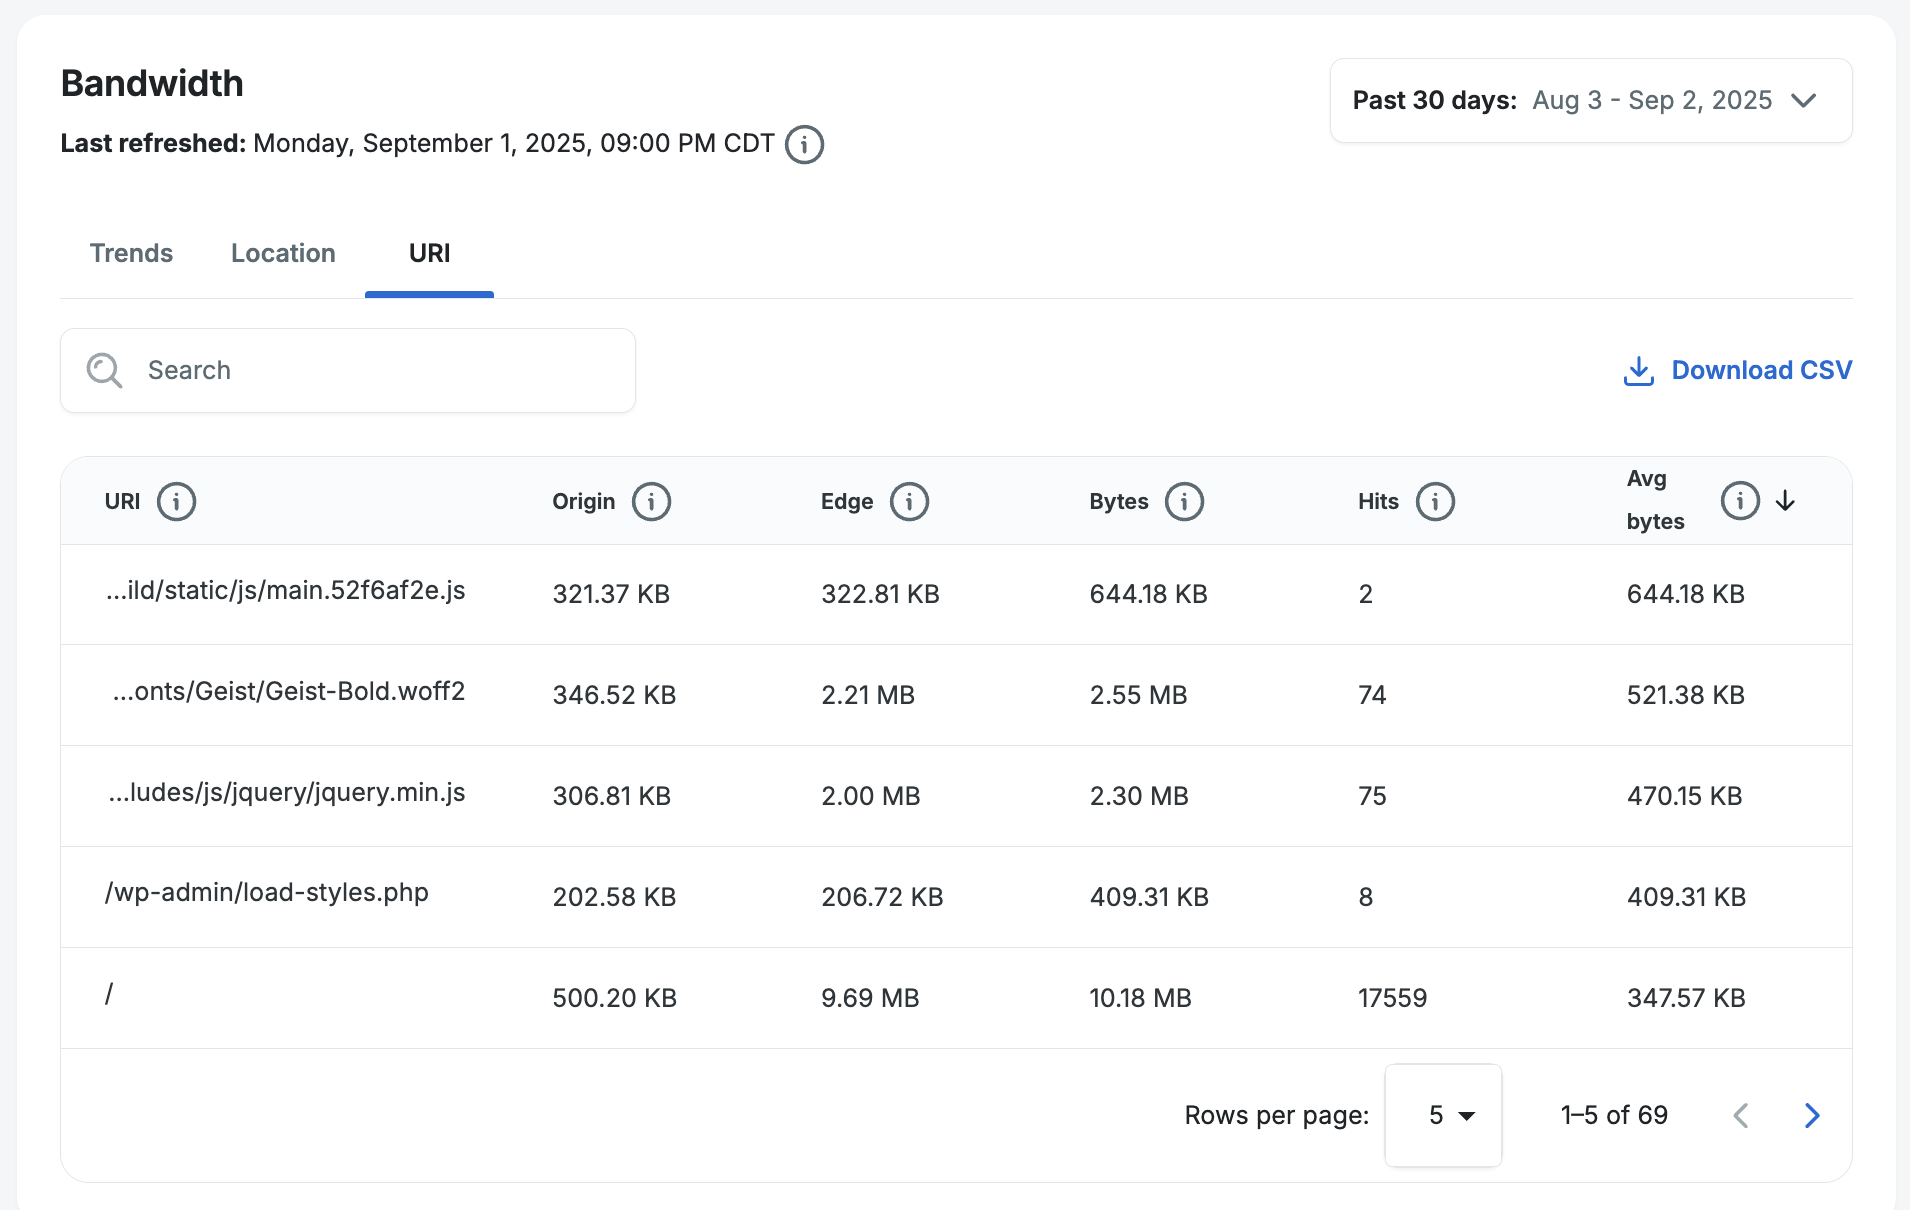Click the URI column info icon
The width and height of the screenshot is (1910, 1210).
tap(176, 501)
